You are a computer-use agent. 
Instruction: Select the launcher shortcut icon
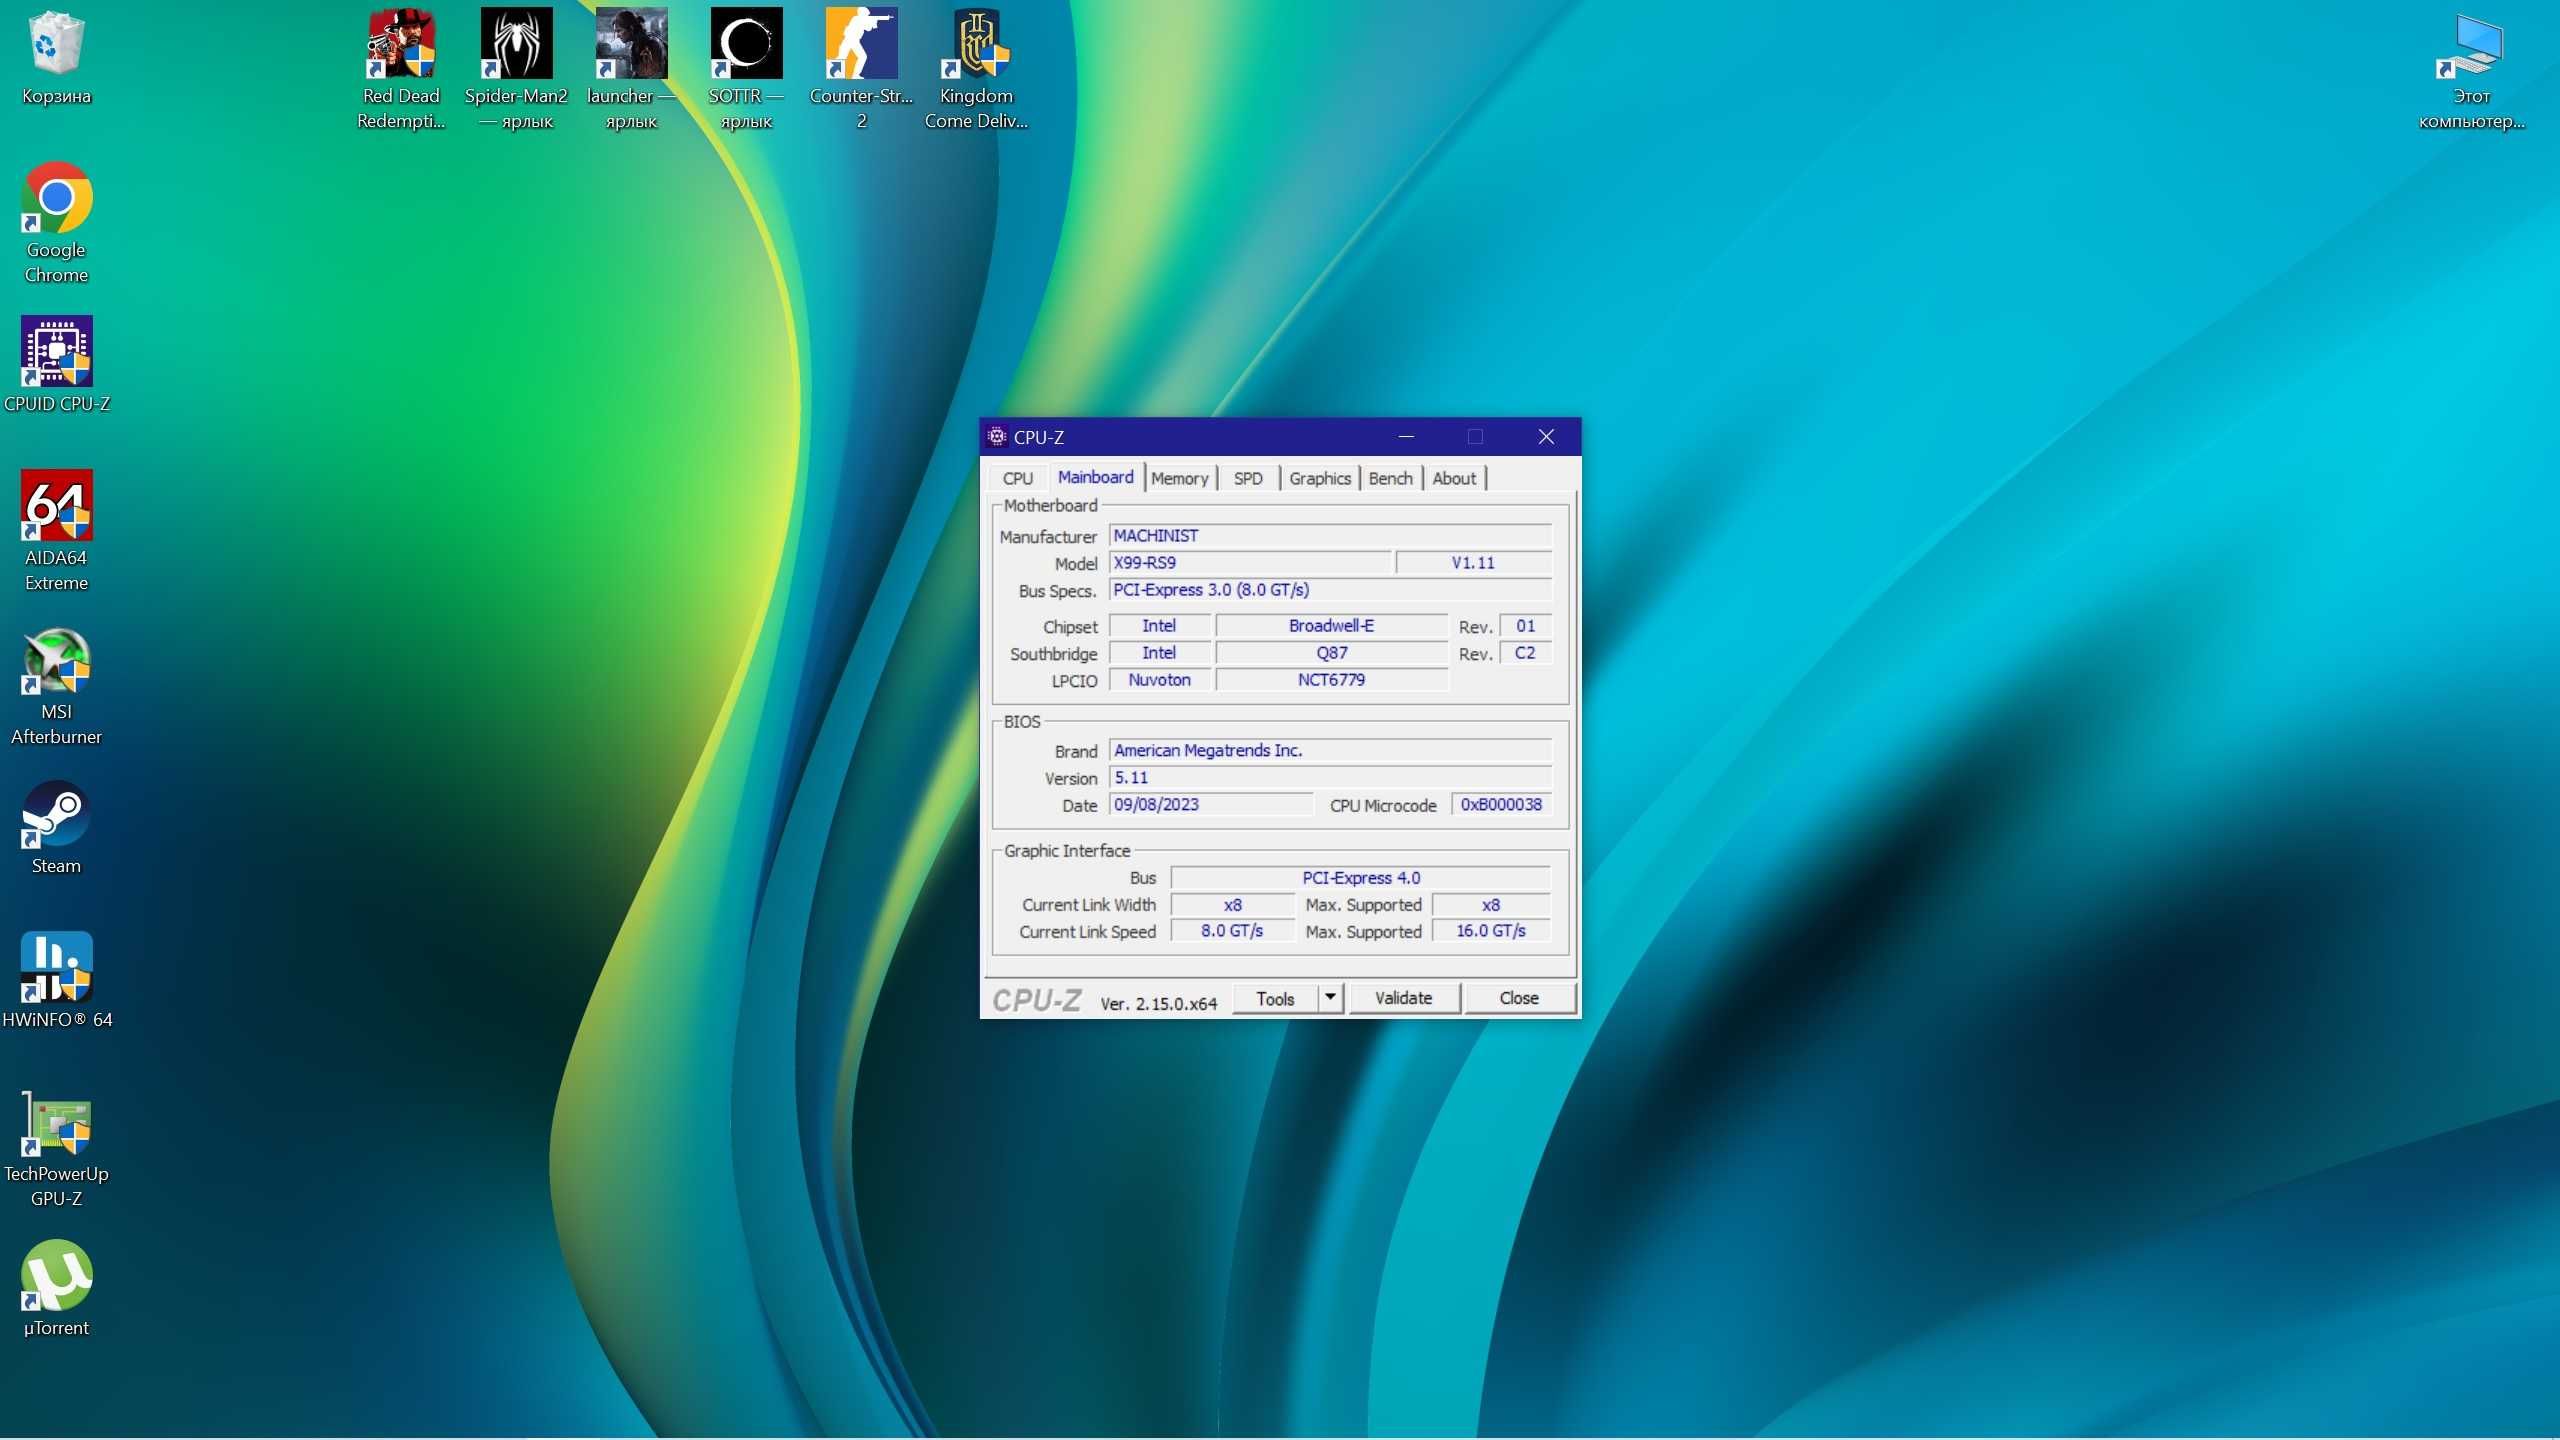click(x=631, y=44)
